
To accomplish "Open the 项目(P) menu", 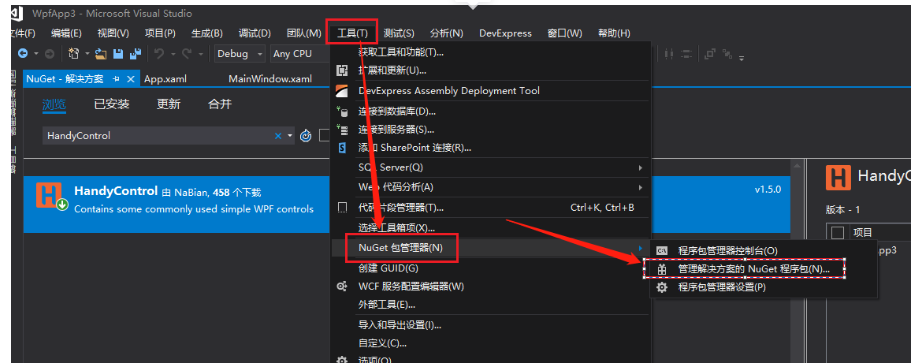I will click(160, 34).
